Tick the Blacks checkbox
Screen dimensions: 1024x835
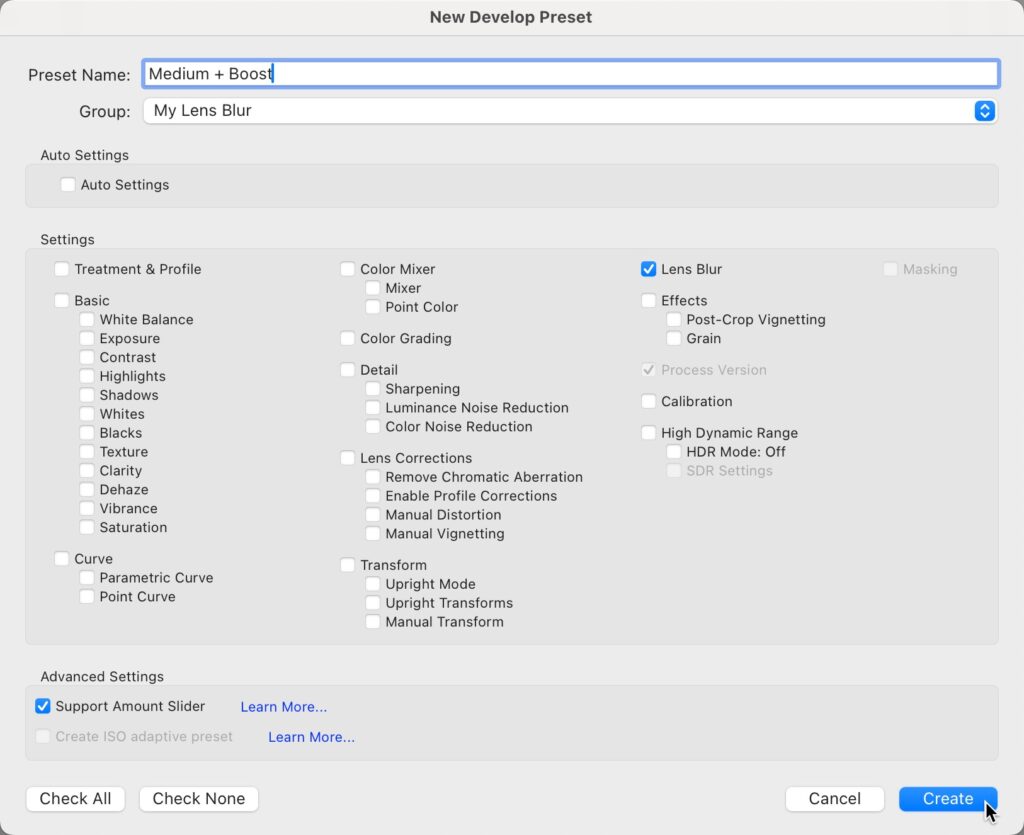point(86,433)
